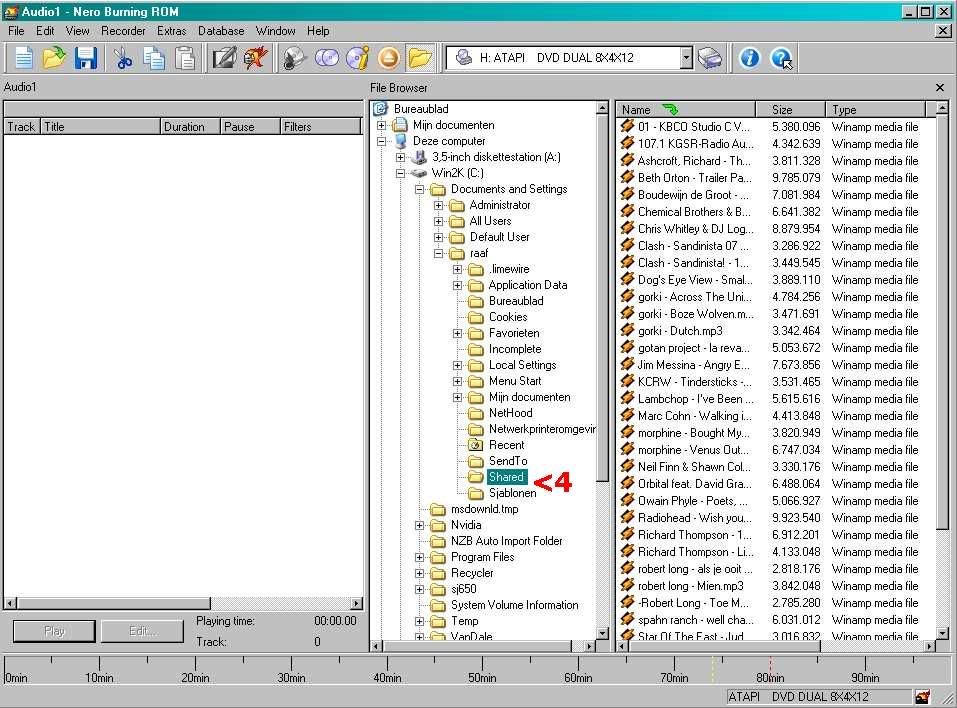Launch disc copy (two discs icon)
Viewport: 957px width, 708px height.
coord(327,59)
